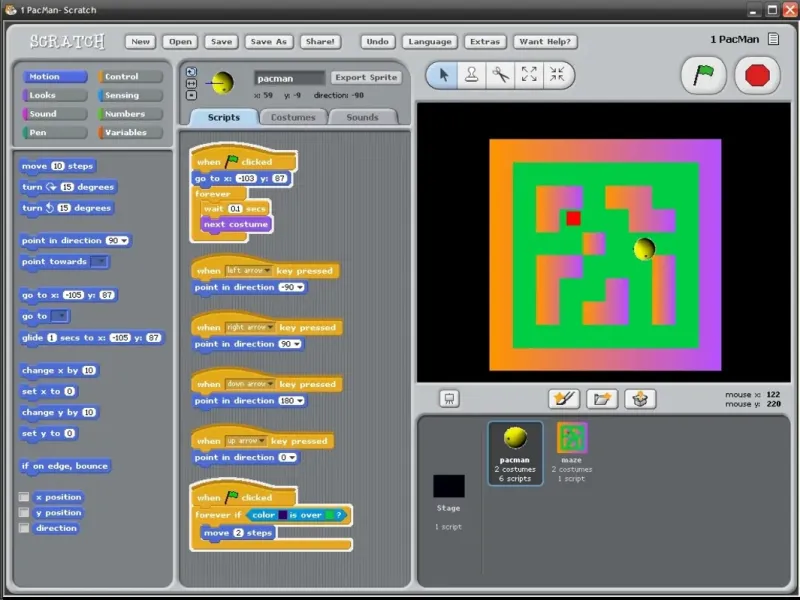This screenshot has height=600, width=800.
Task: Switch to the Sounds tab
Action: [362, 117]
